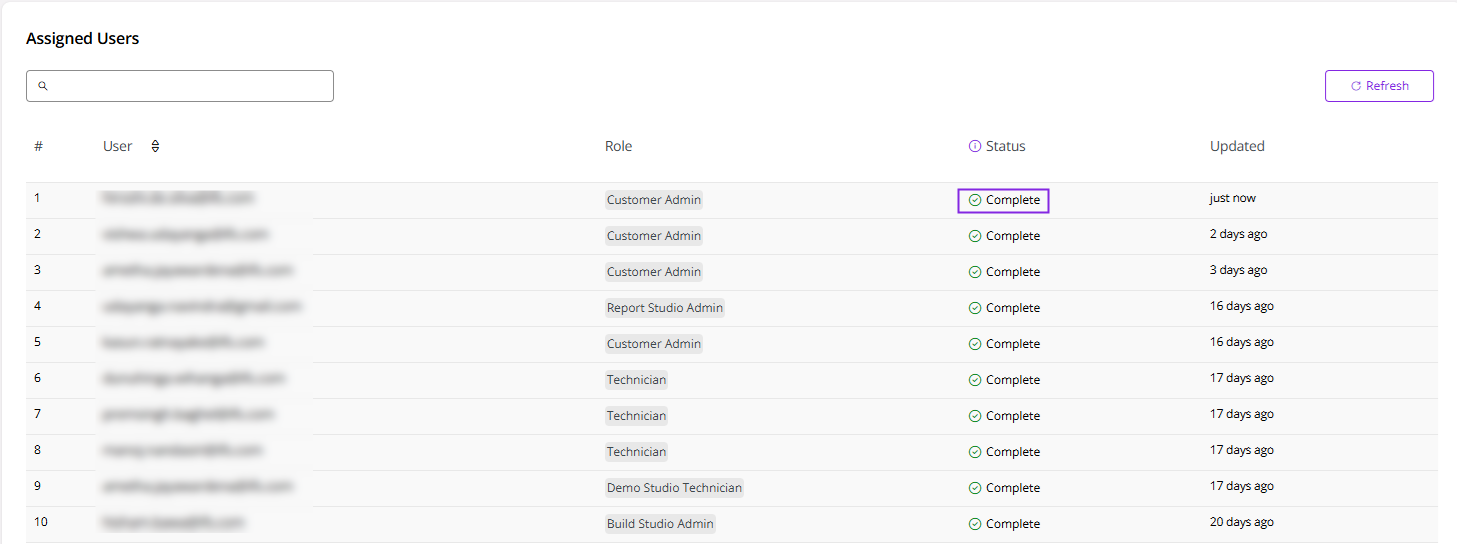Select the Complete status text in row 9

[1013, 488]
